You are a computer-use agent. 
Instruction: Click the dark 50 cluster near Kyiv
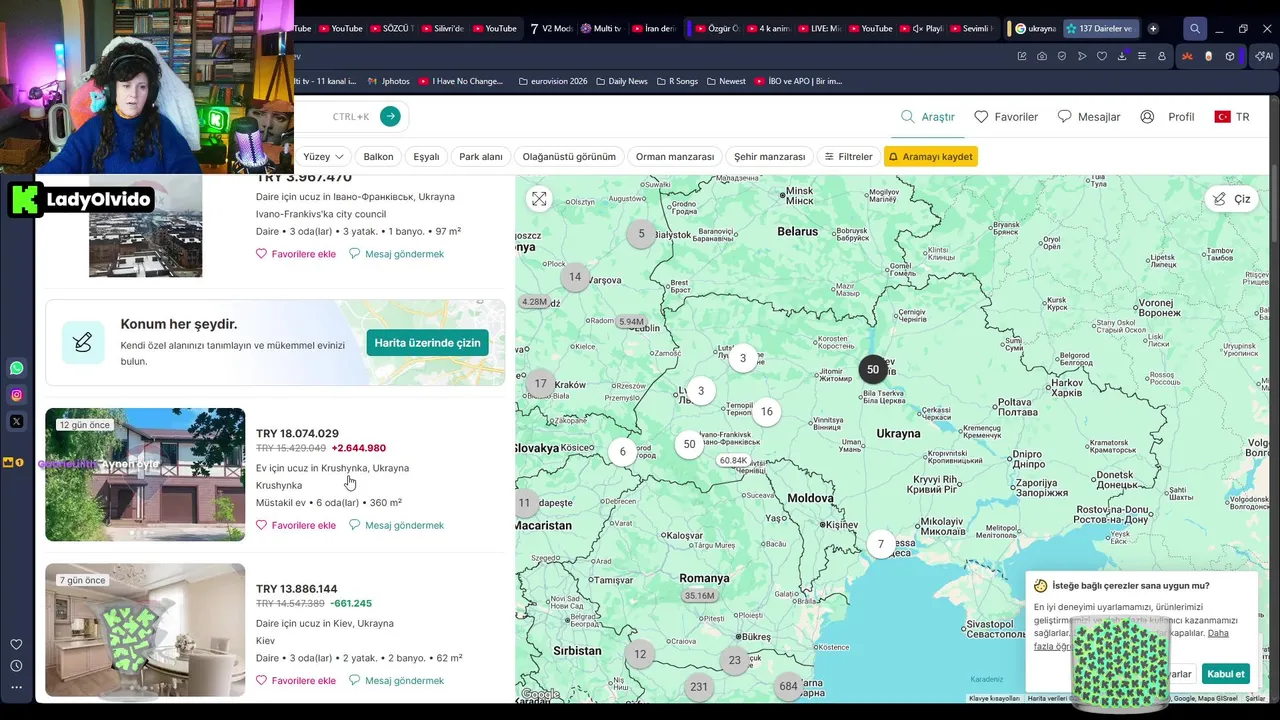[873, 369]
